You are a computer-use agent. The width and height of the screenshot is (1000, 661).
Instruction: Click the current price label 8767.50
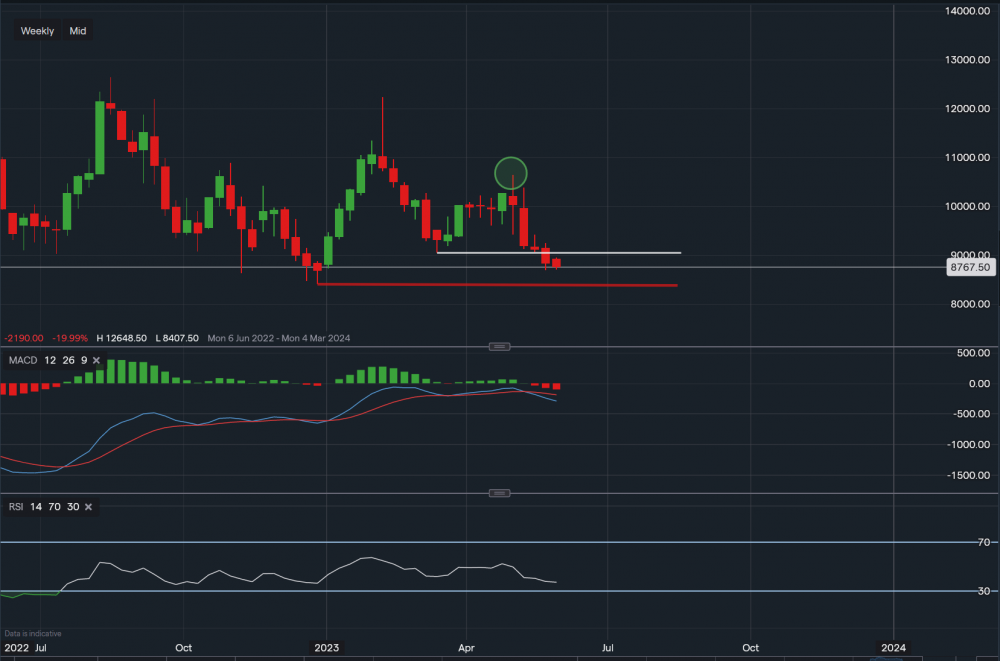[971, 268]
